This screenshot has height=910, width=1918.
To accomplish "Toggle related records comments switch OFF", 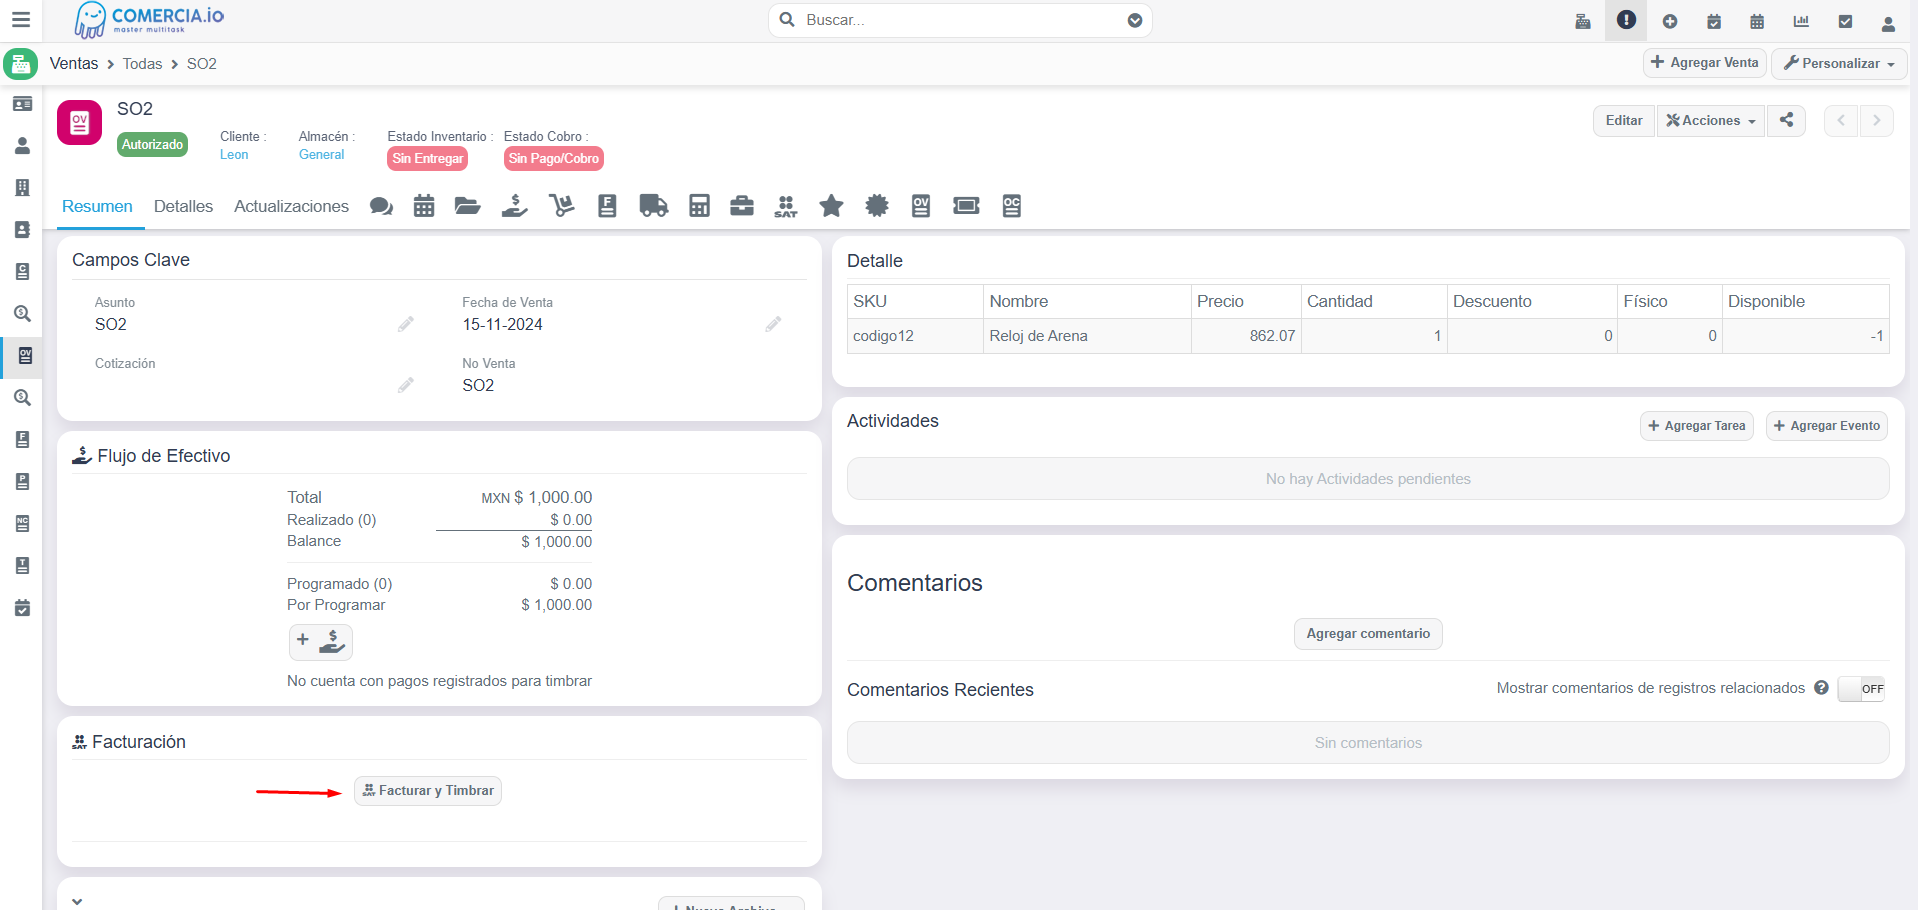I will [1861, 689].
